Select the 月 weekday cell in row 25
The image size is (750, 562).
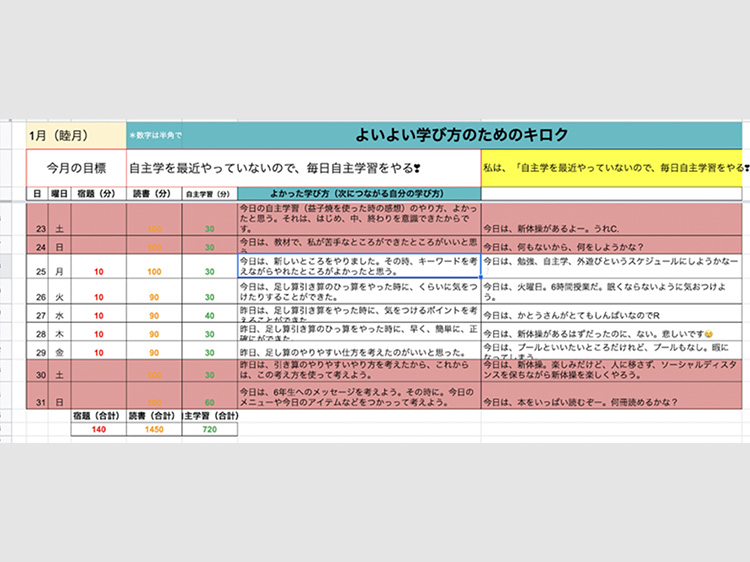59,266
